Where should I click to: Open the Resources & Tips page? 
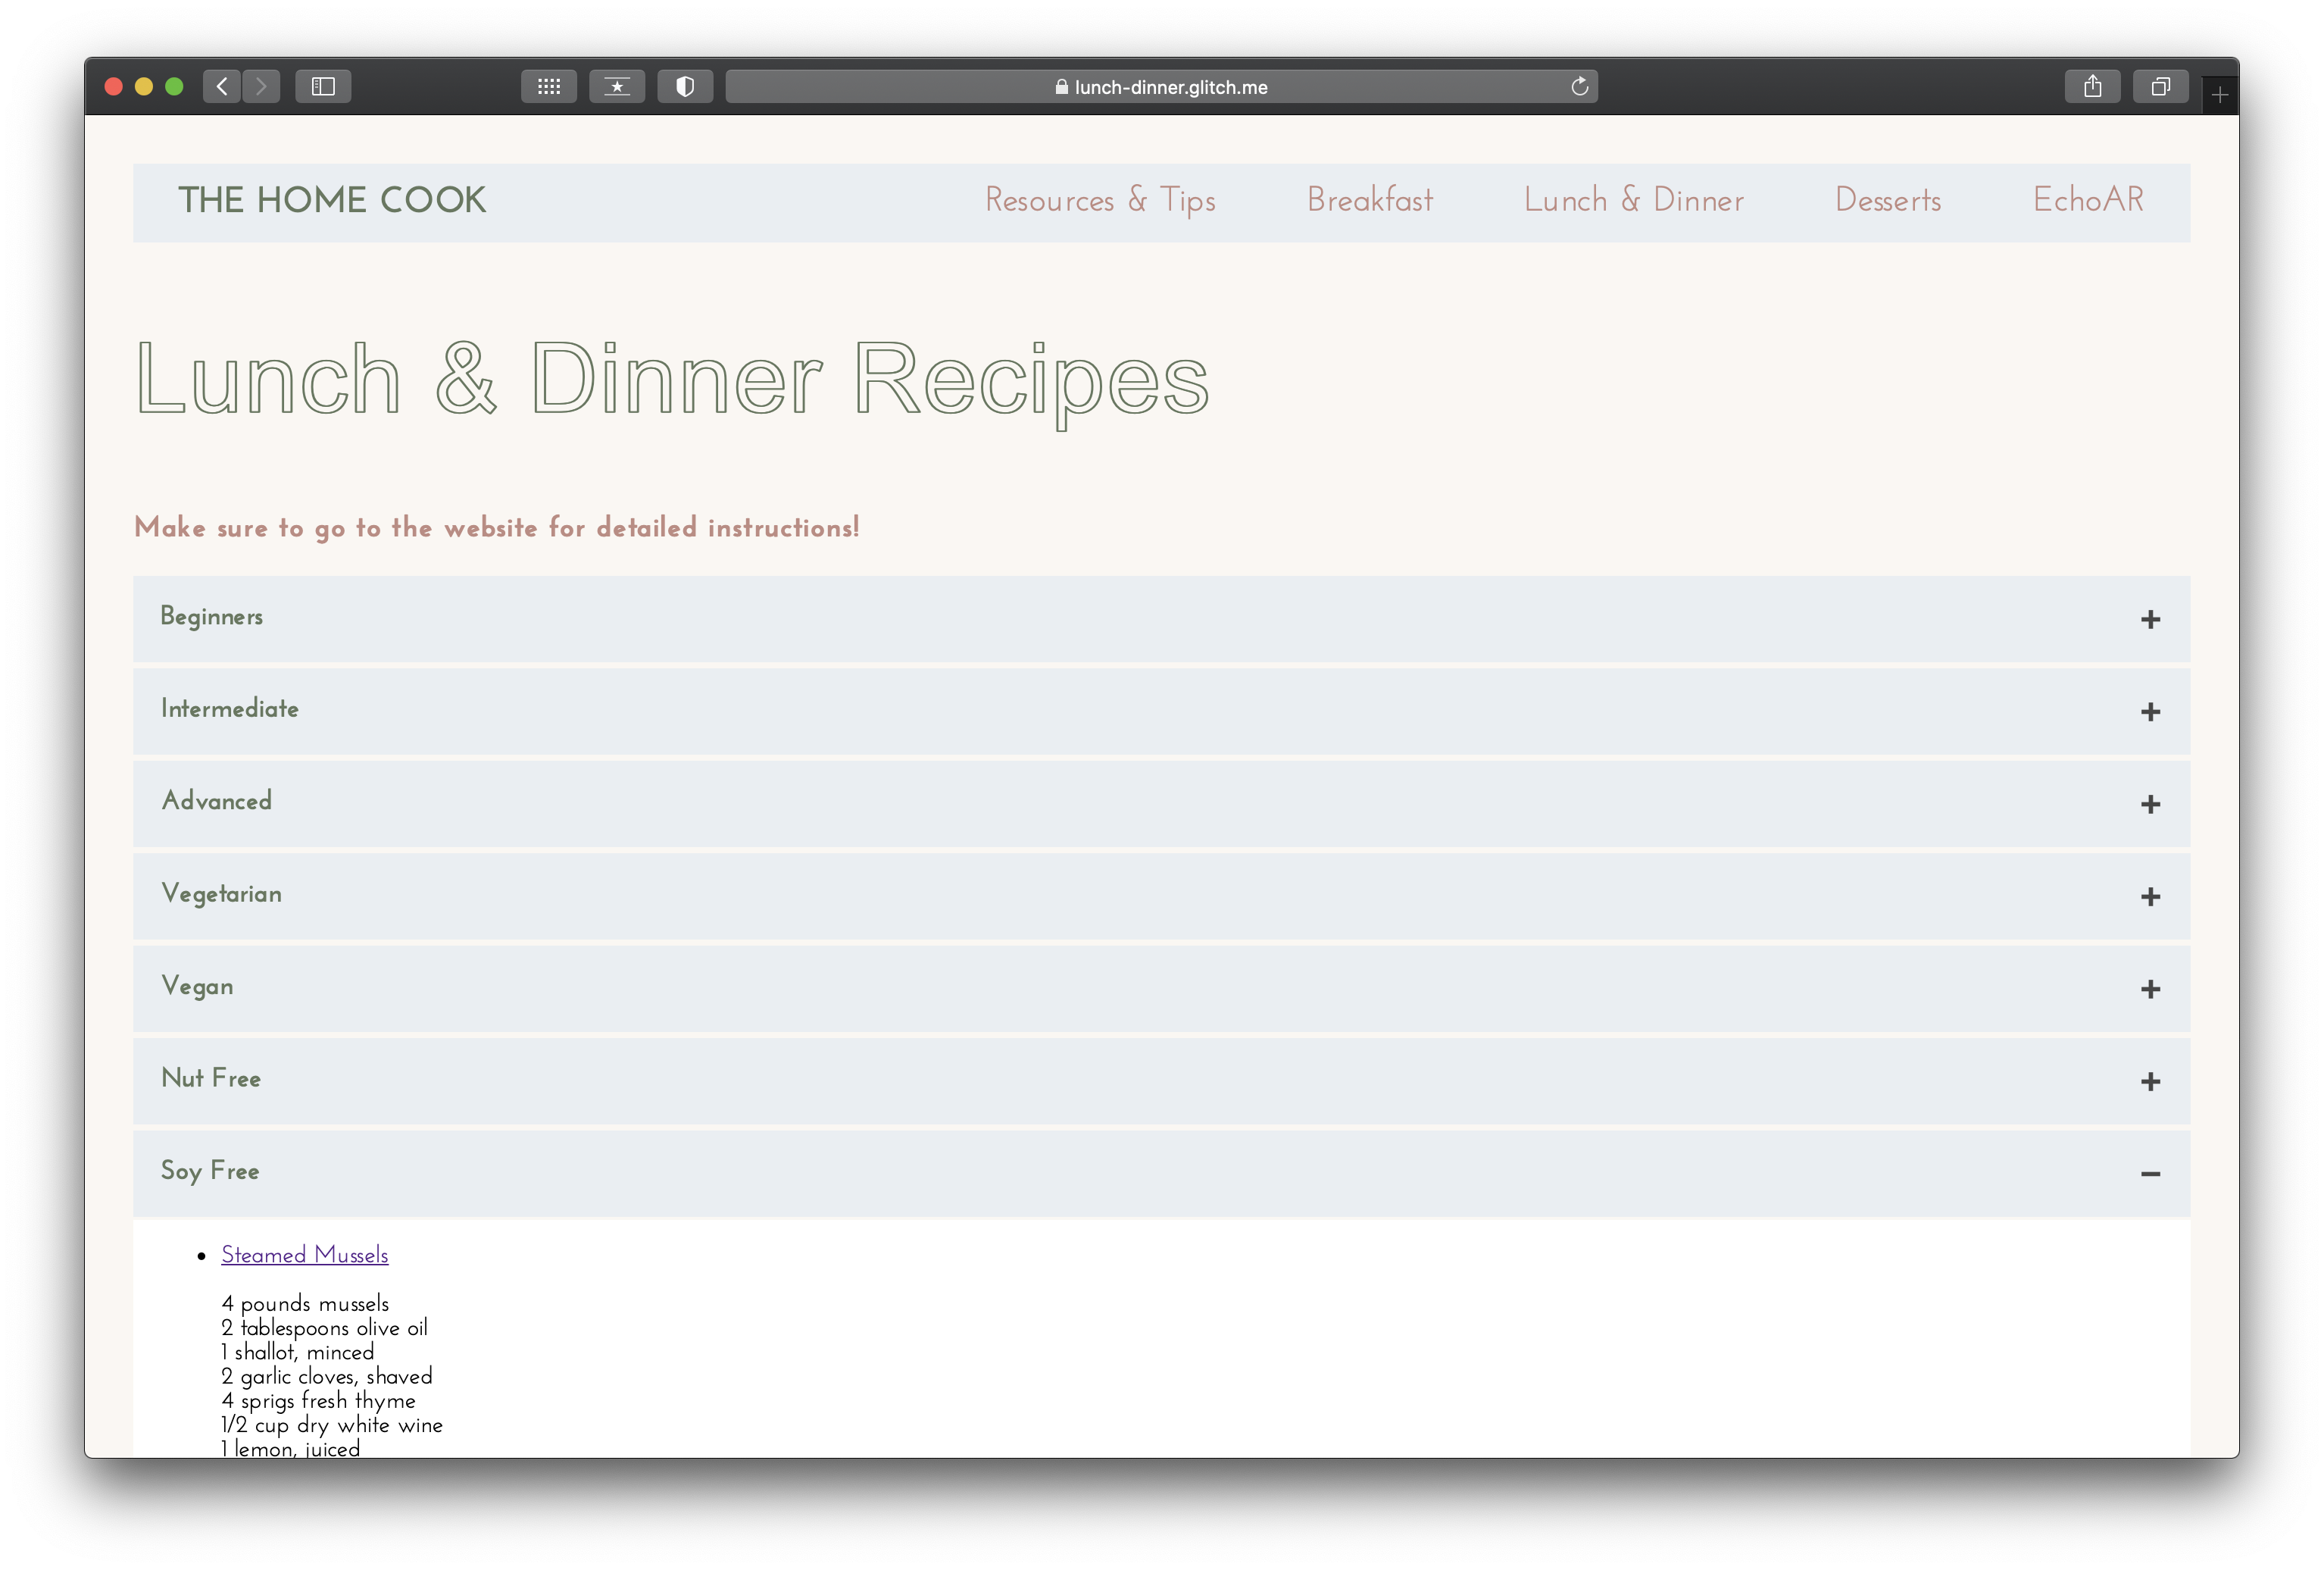(1099, 200)
